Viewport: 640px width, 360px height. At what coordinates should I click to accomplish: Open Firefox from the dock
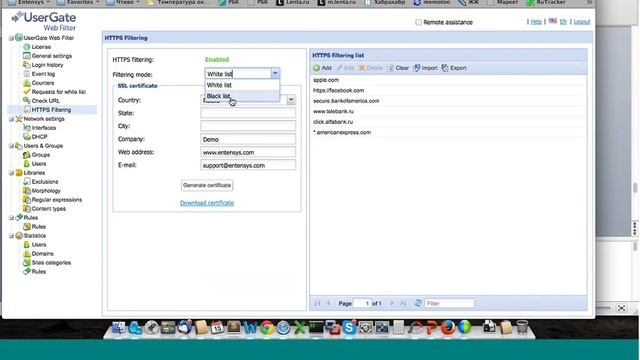tap(448, 327)
